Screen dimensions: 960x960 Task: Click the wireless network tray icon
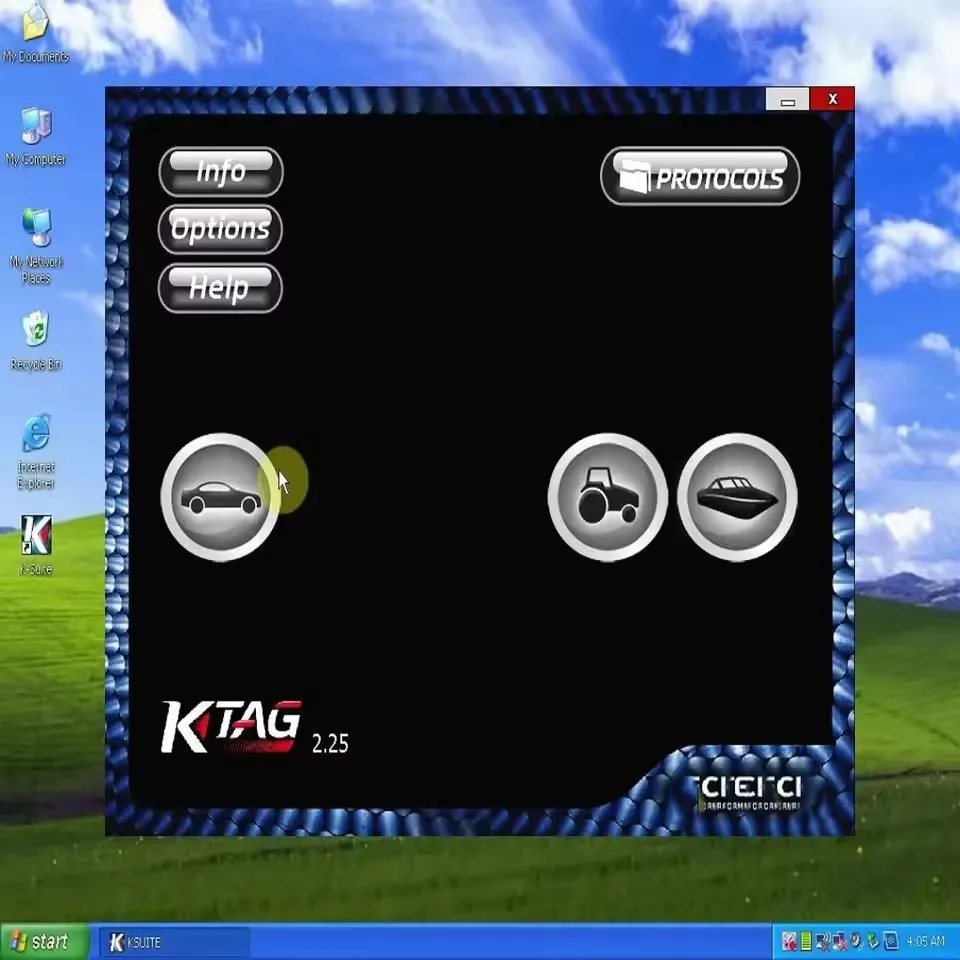pyautogui.click(x=823, y=941)
